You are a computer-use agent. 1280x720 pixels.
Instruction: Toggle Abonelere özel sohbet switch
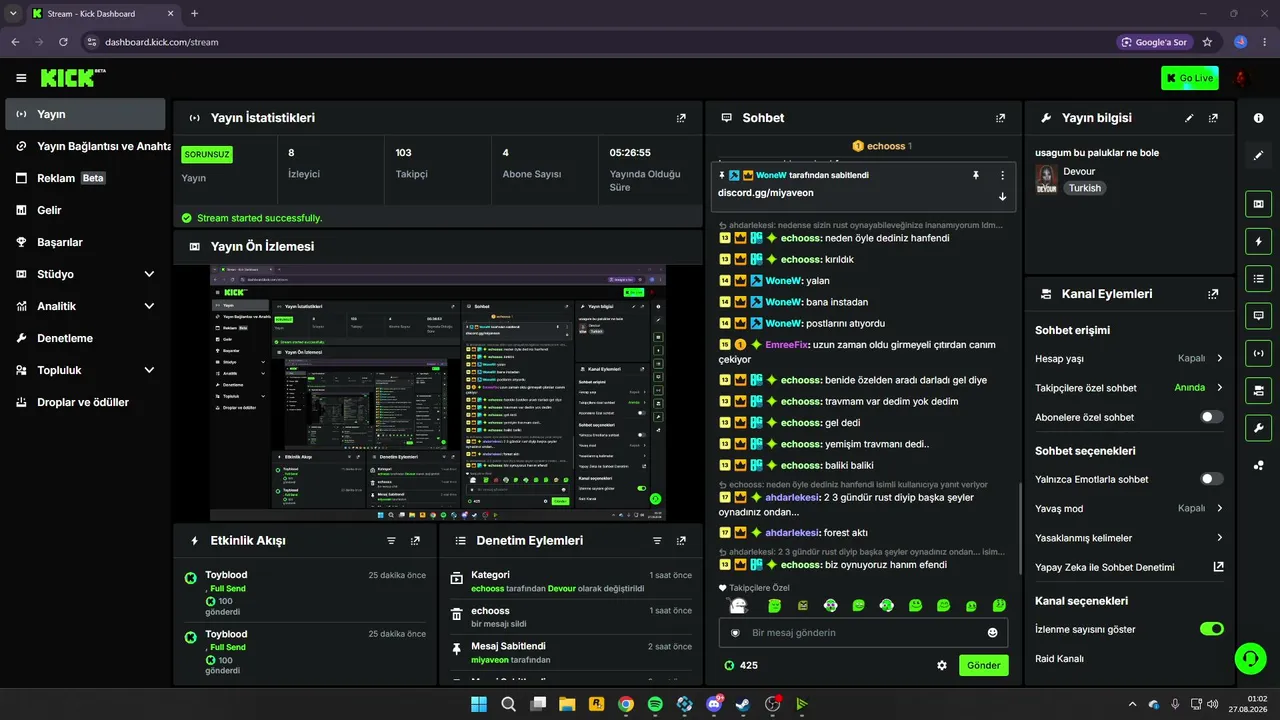[x=1211, y=417]
